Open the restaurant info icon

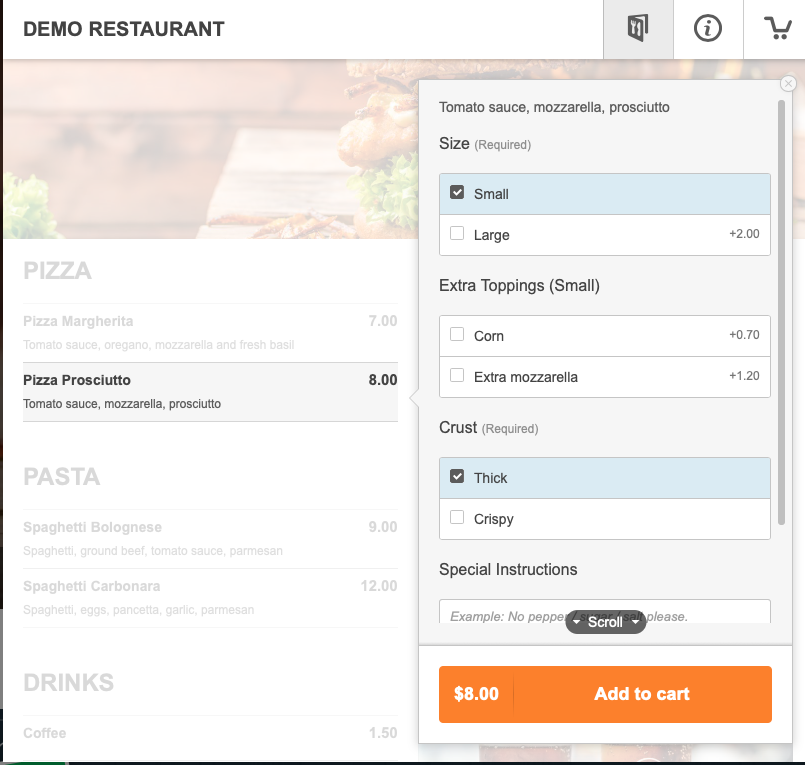[x=708, y=29]
